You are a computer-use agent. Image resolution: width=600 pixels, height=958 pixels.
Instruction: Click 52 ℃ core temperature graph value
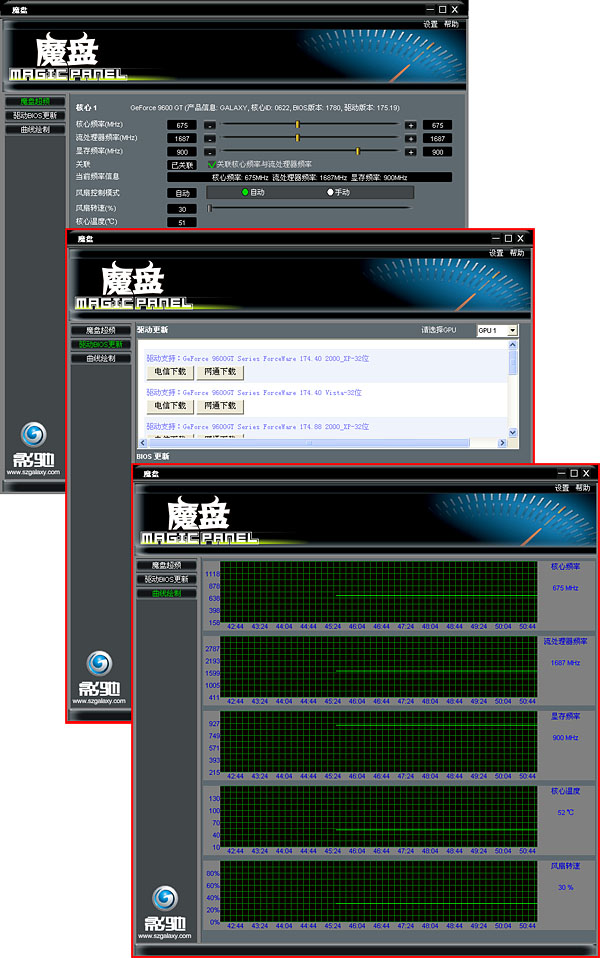(x=565, y=813)
